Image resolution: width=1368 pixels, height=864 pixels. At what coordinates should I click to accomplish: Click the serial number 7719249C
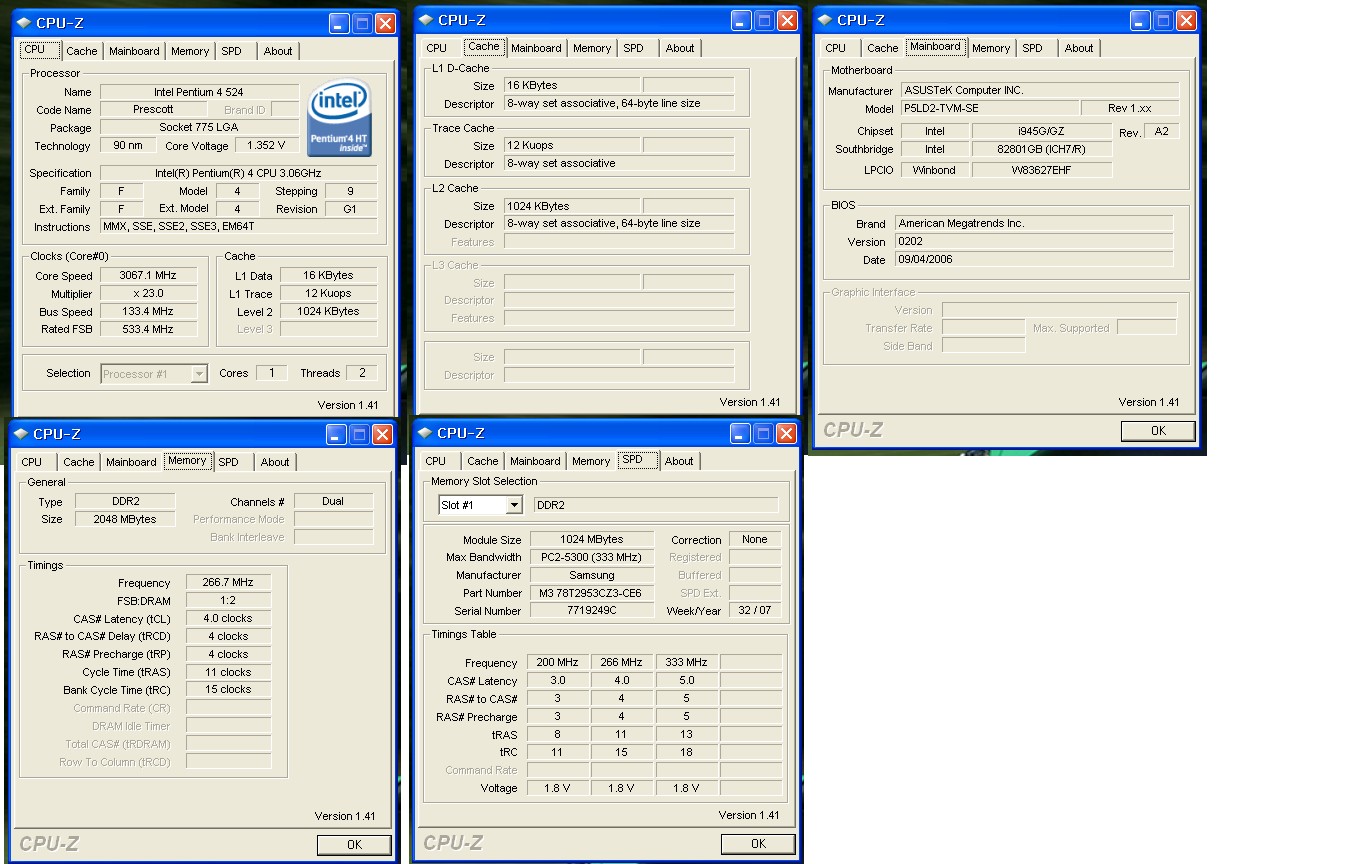591,610
